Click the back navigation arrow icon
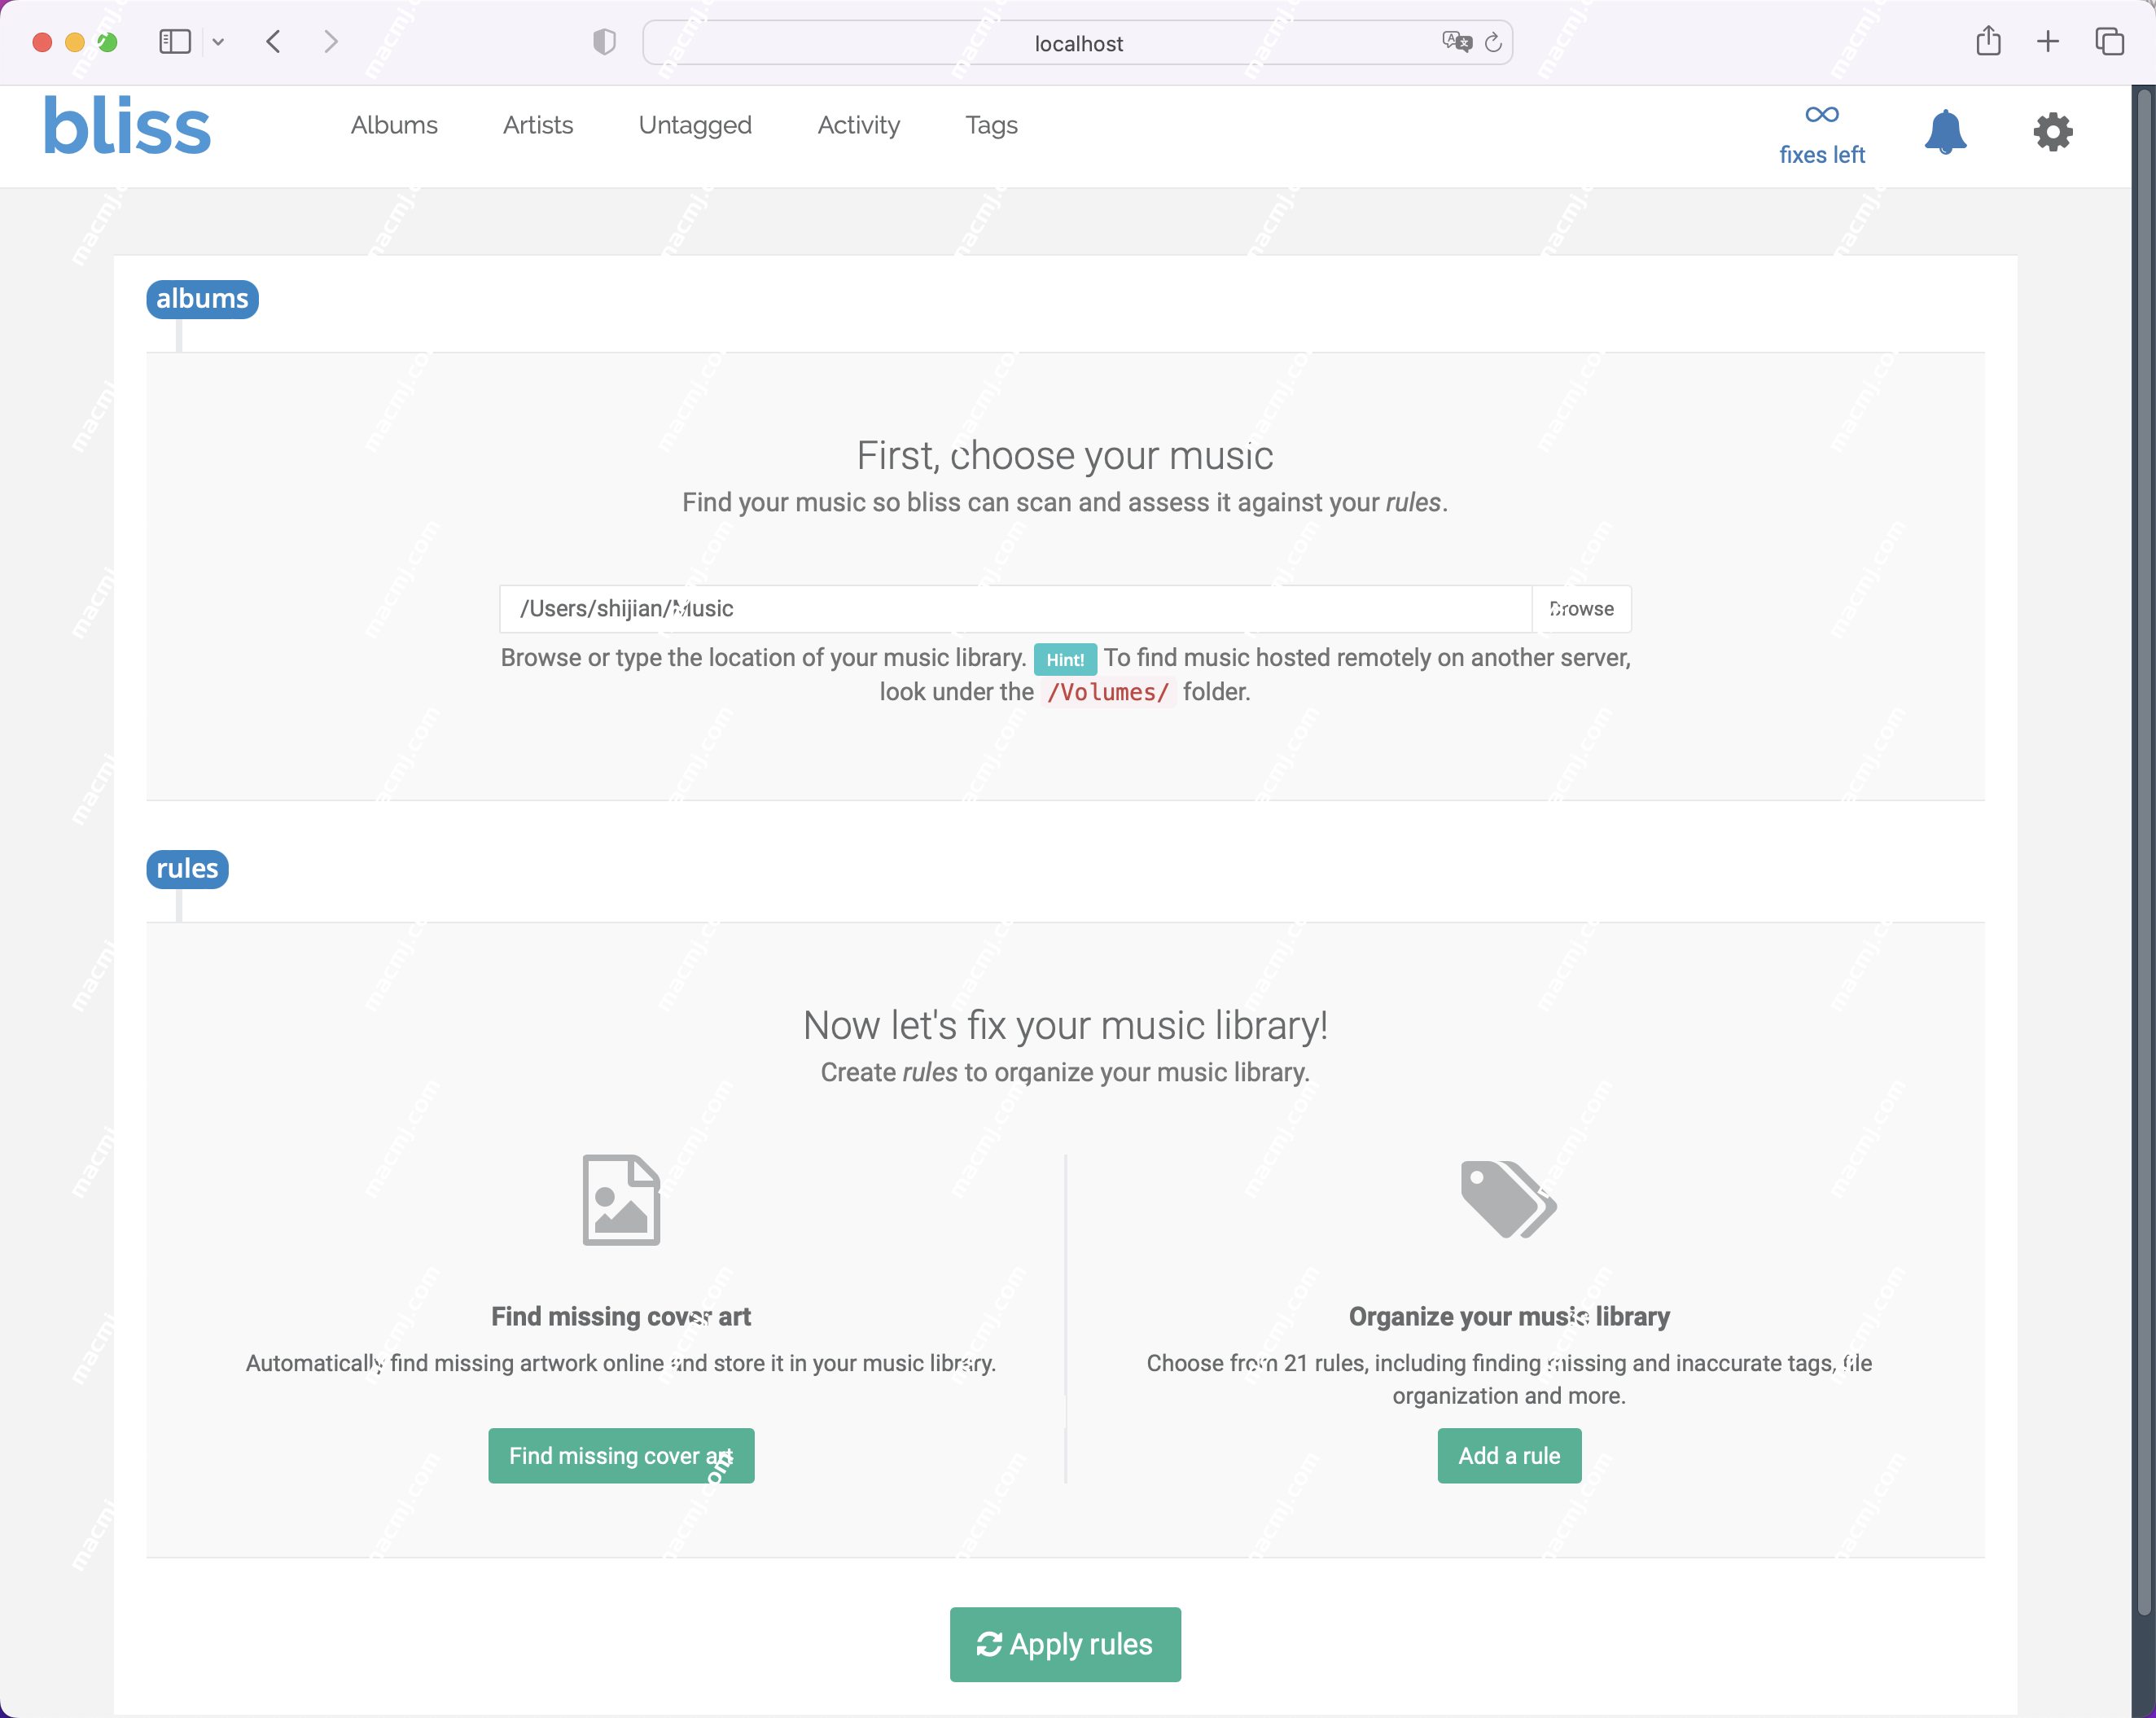 (x=274, y=42)
